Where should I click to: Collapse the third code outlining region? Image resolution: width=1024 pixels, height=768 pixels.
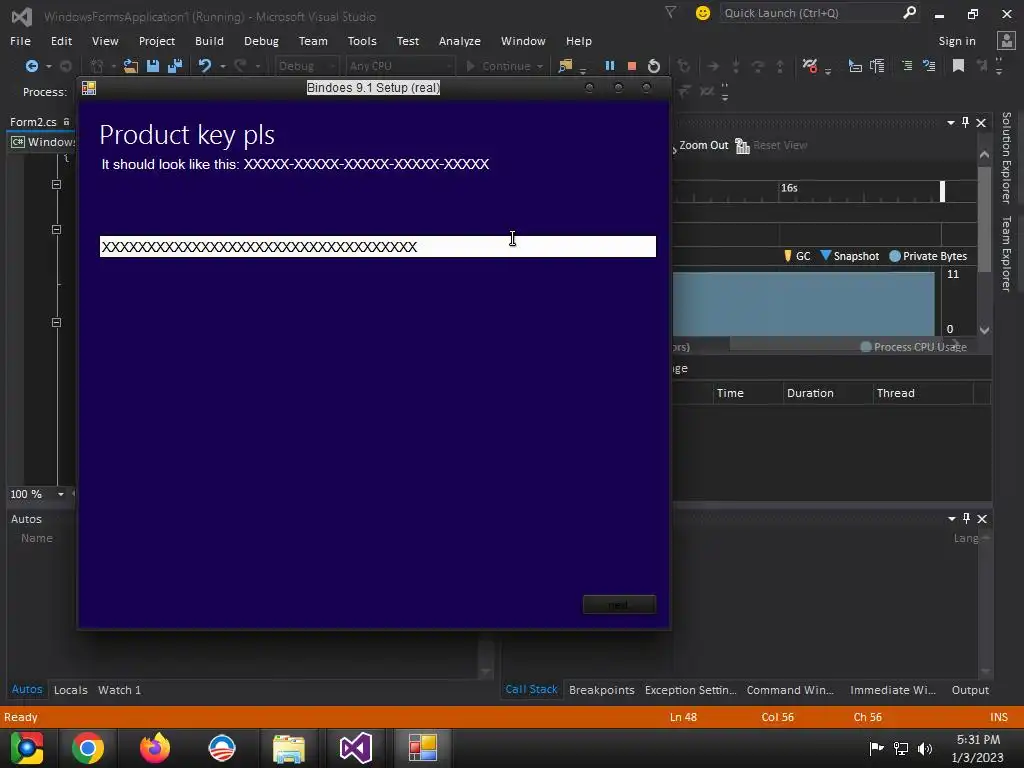57,323
